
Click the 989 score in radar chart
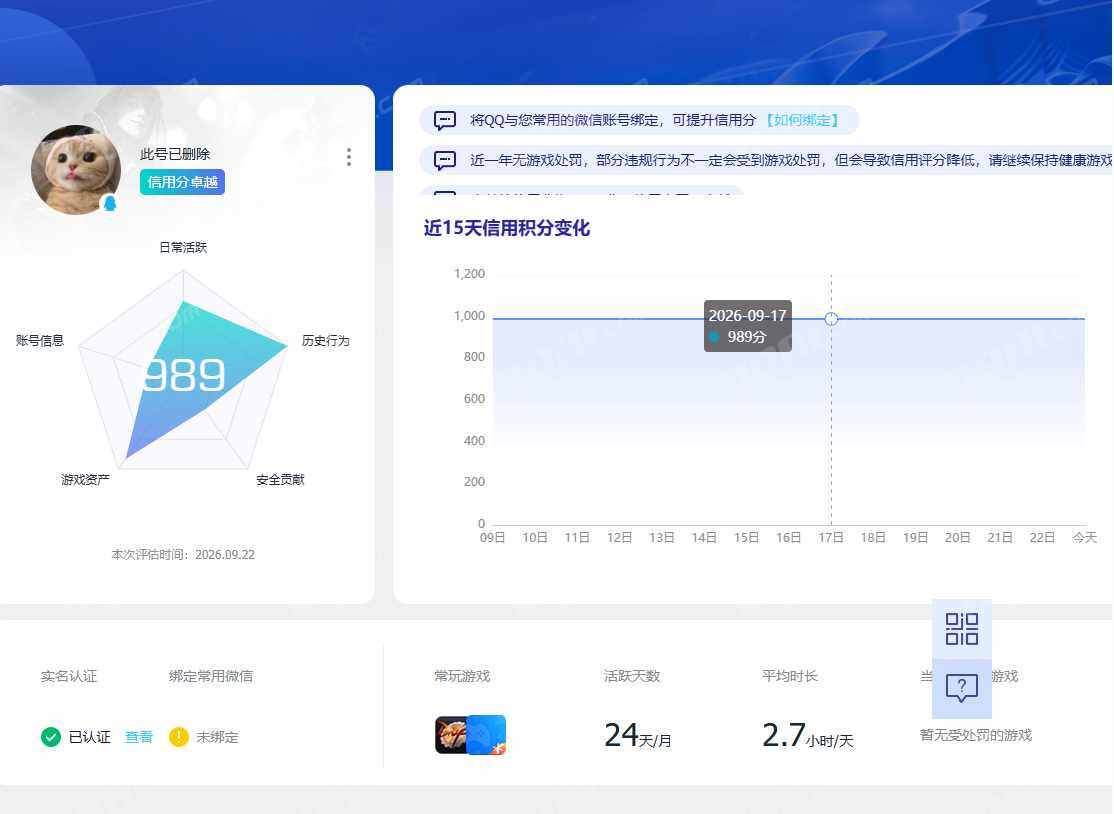click(x=184, y=375)
